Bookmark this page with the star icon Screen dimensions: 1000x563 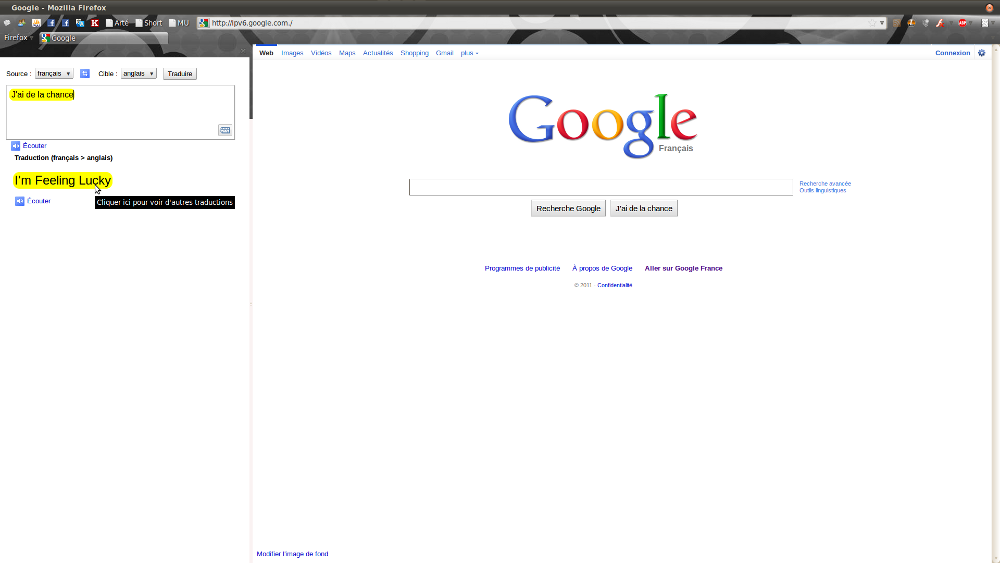click(x=872, y=23)
